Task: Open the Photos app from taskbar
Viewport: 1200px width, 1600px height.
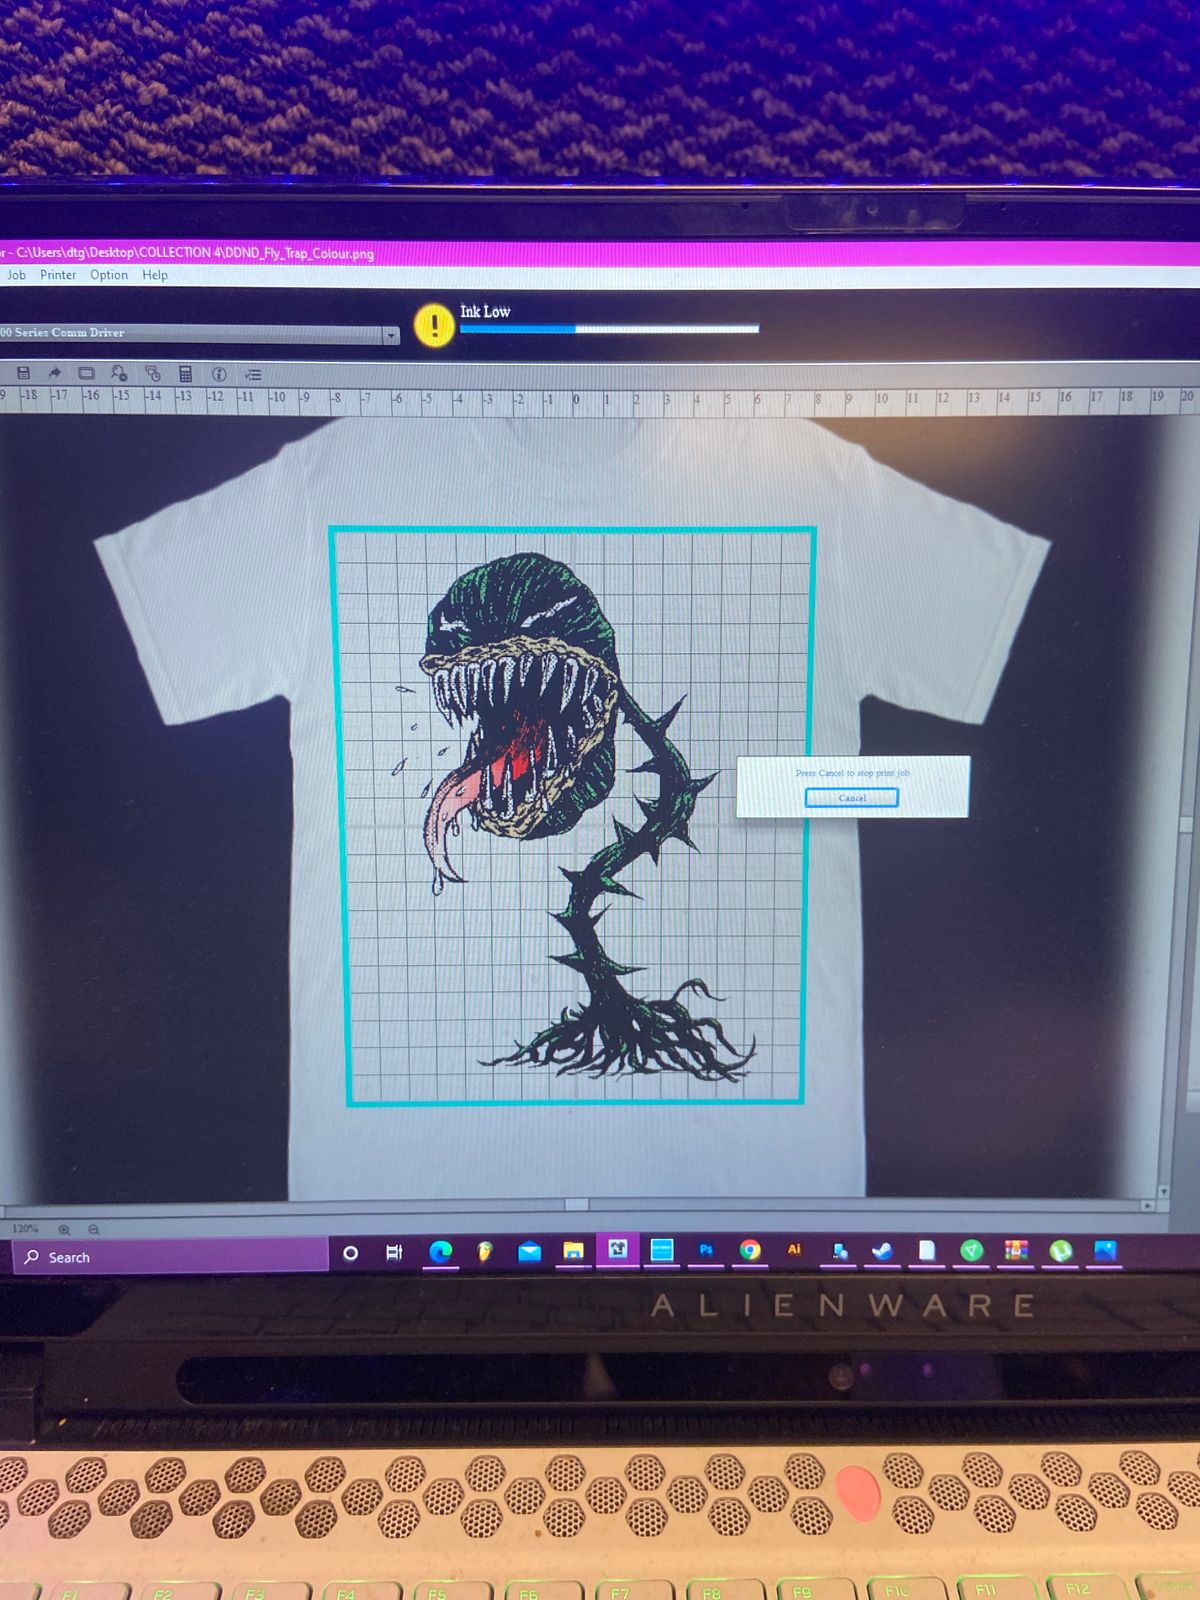Action: point(1105,1250)
